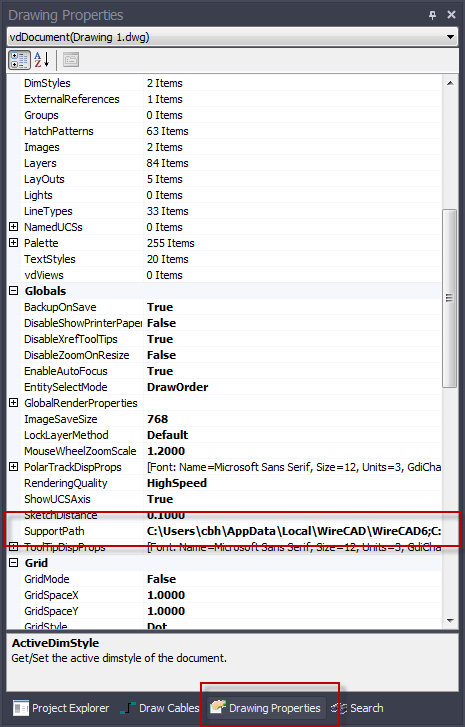Screen dimensions: 465x727
Task: Select the ExternalReferences row
Action: tap(224, 99)
